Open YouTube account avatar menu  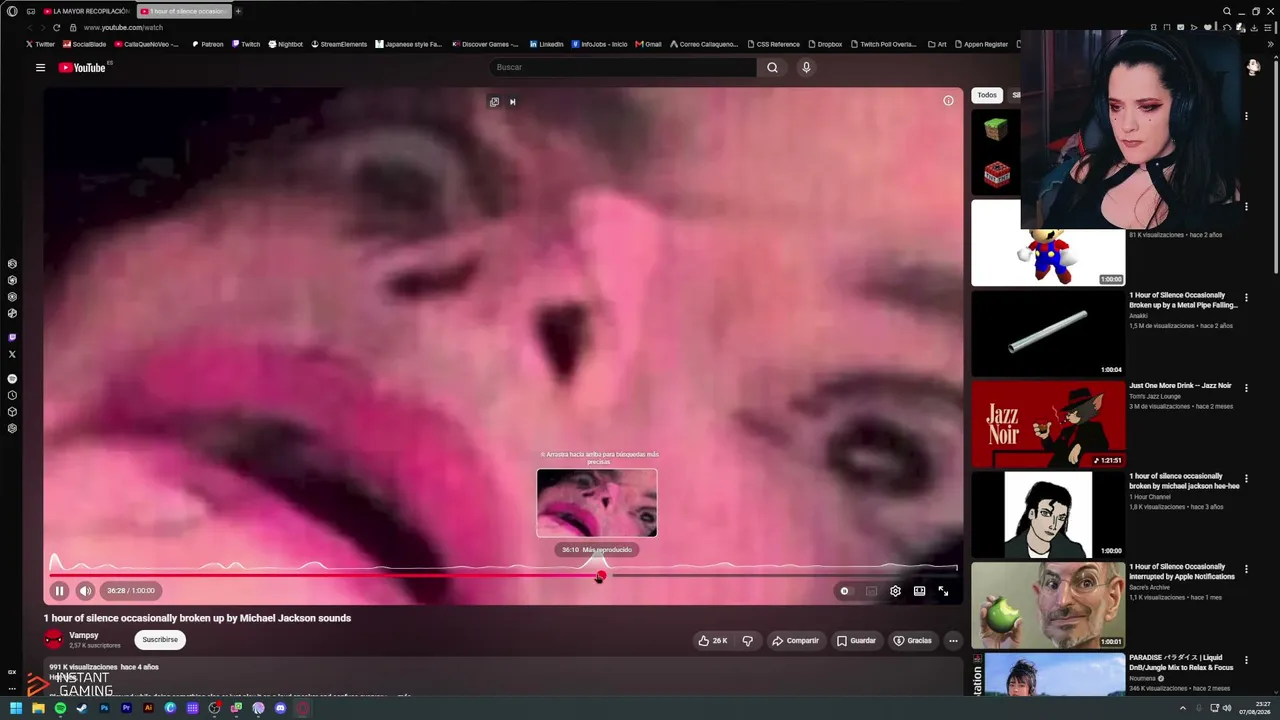pyautogui.click(x=1253, y=67)
